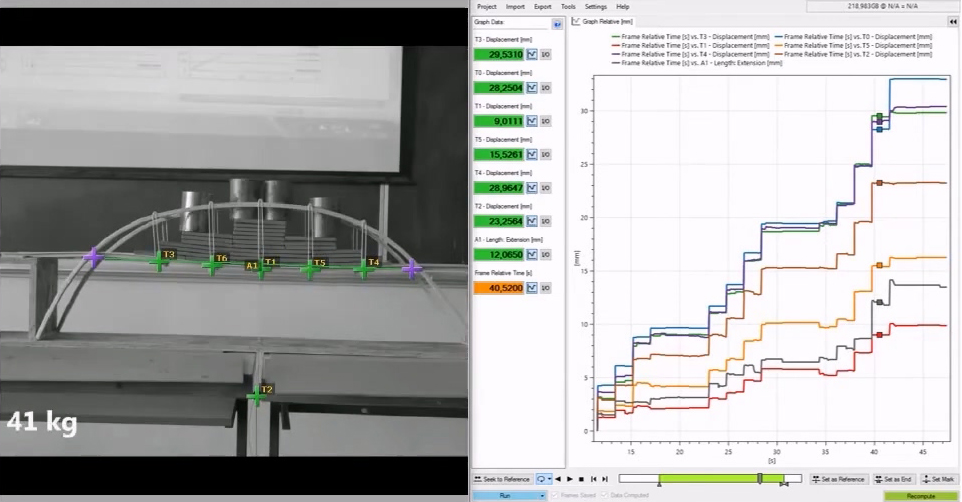This screenshot has height=502, width=962.
Task: Click the I/O icon for T0 Displacement
Action: 546,88
